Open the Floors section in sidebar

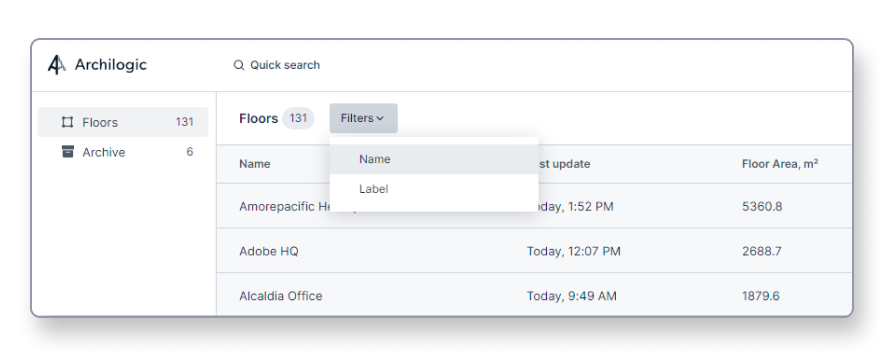(123, 122)
